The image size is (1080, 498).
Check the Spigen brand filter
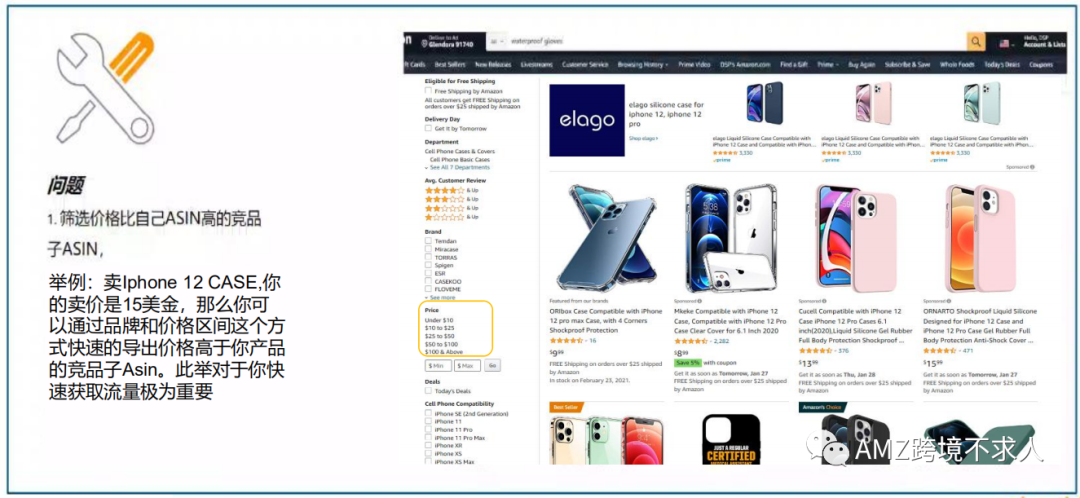(428, 265)
